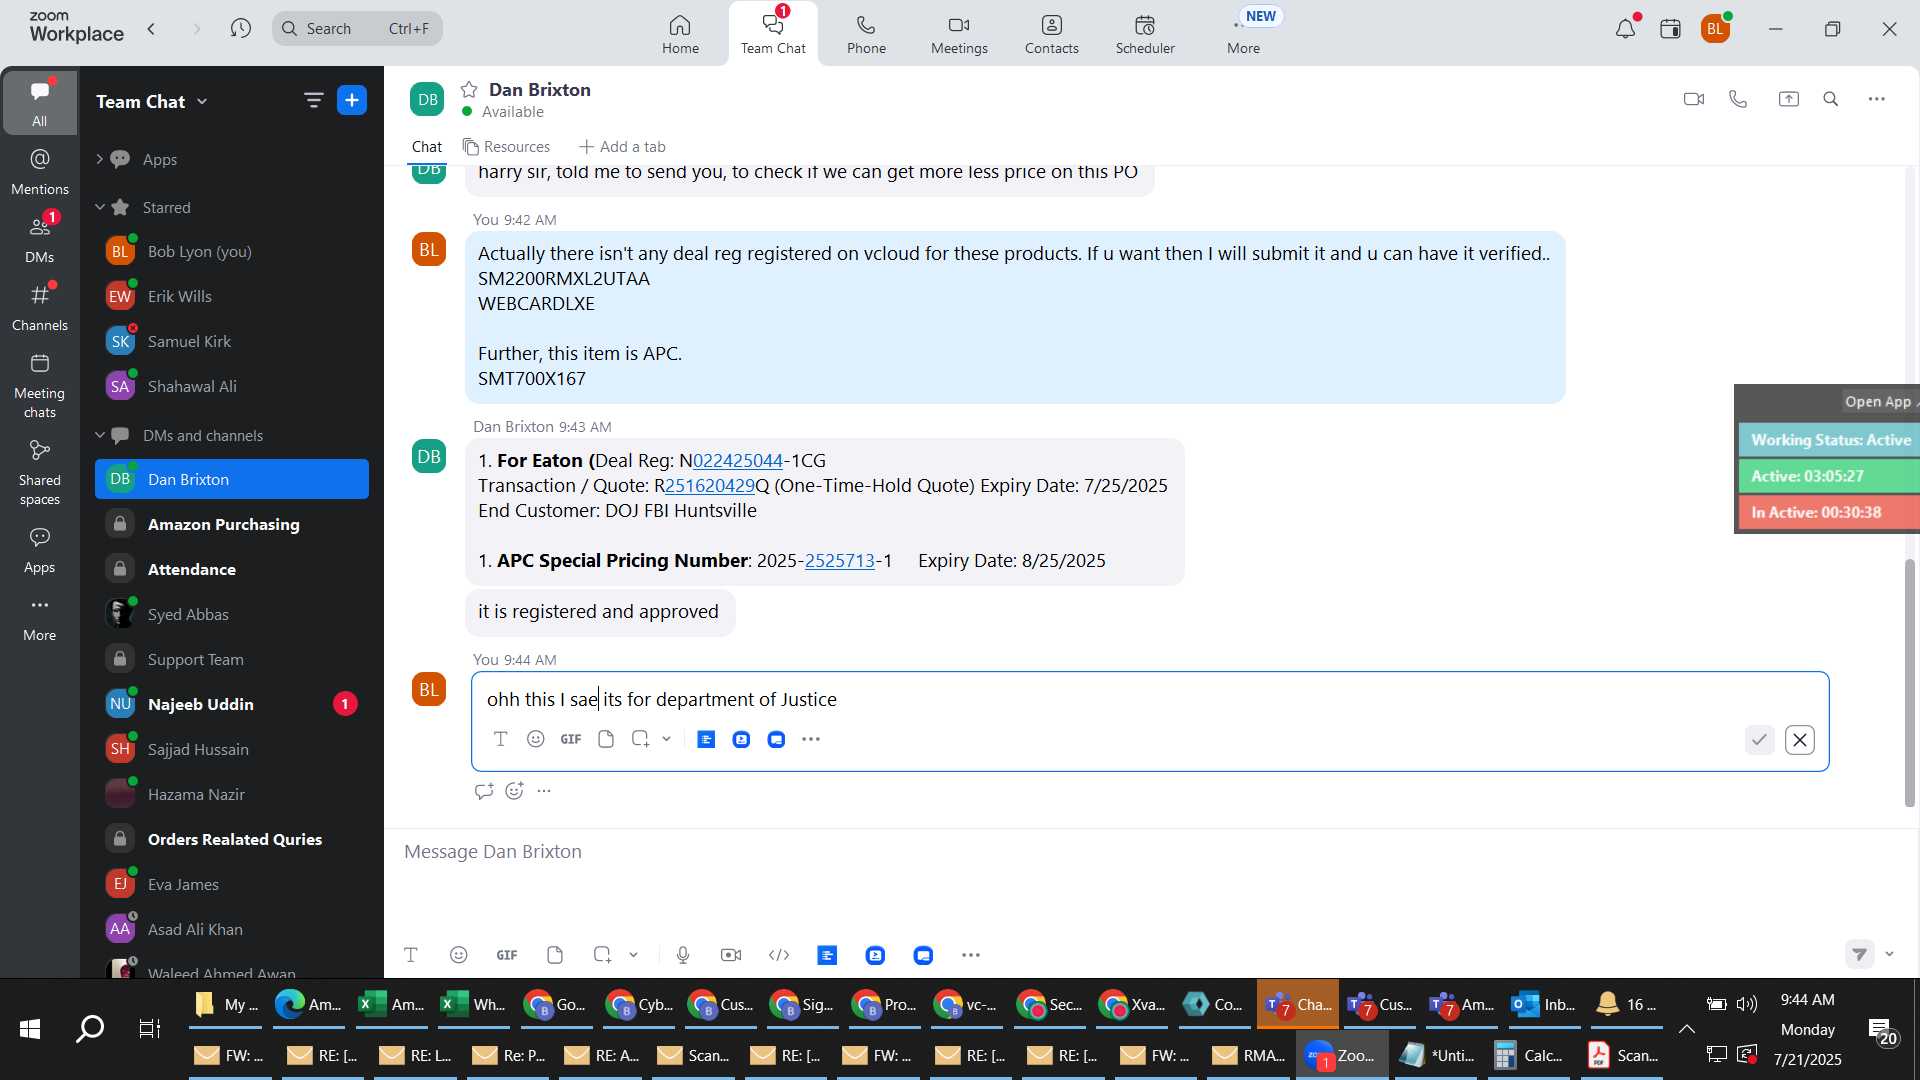The height and width of the screenshot is (1080, 1920).
Task: Expand the Apps section in sidebar
Action: (x=99, y=159)
